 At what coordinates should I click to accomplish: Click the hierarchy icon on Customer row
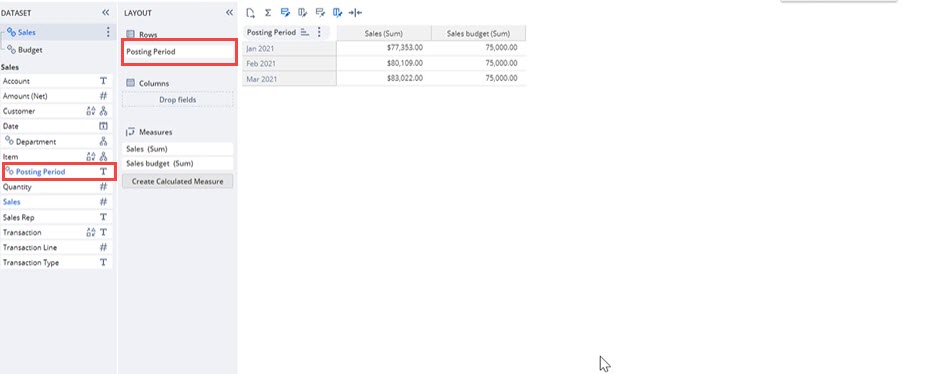103,111
